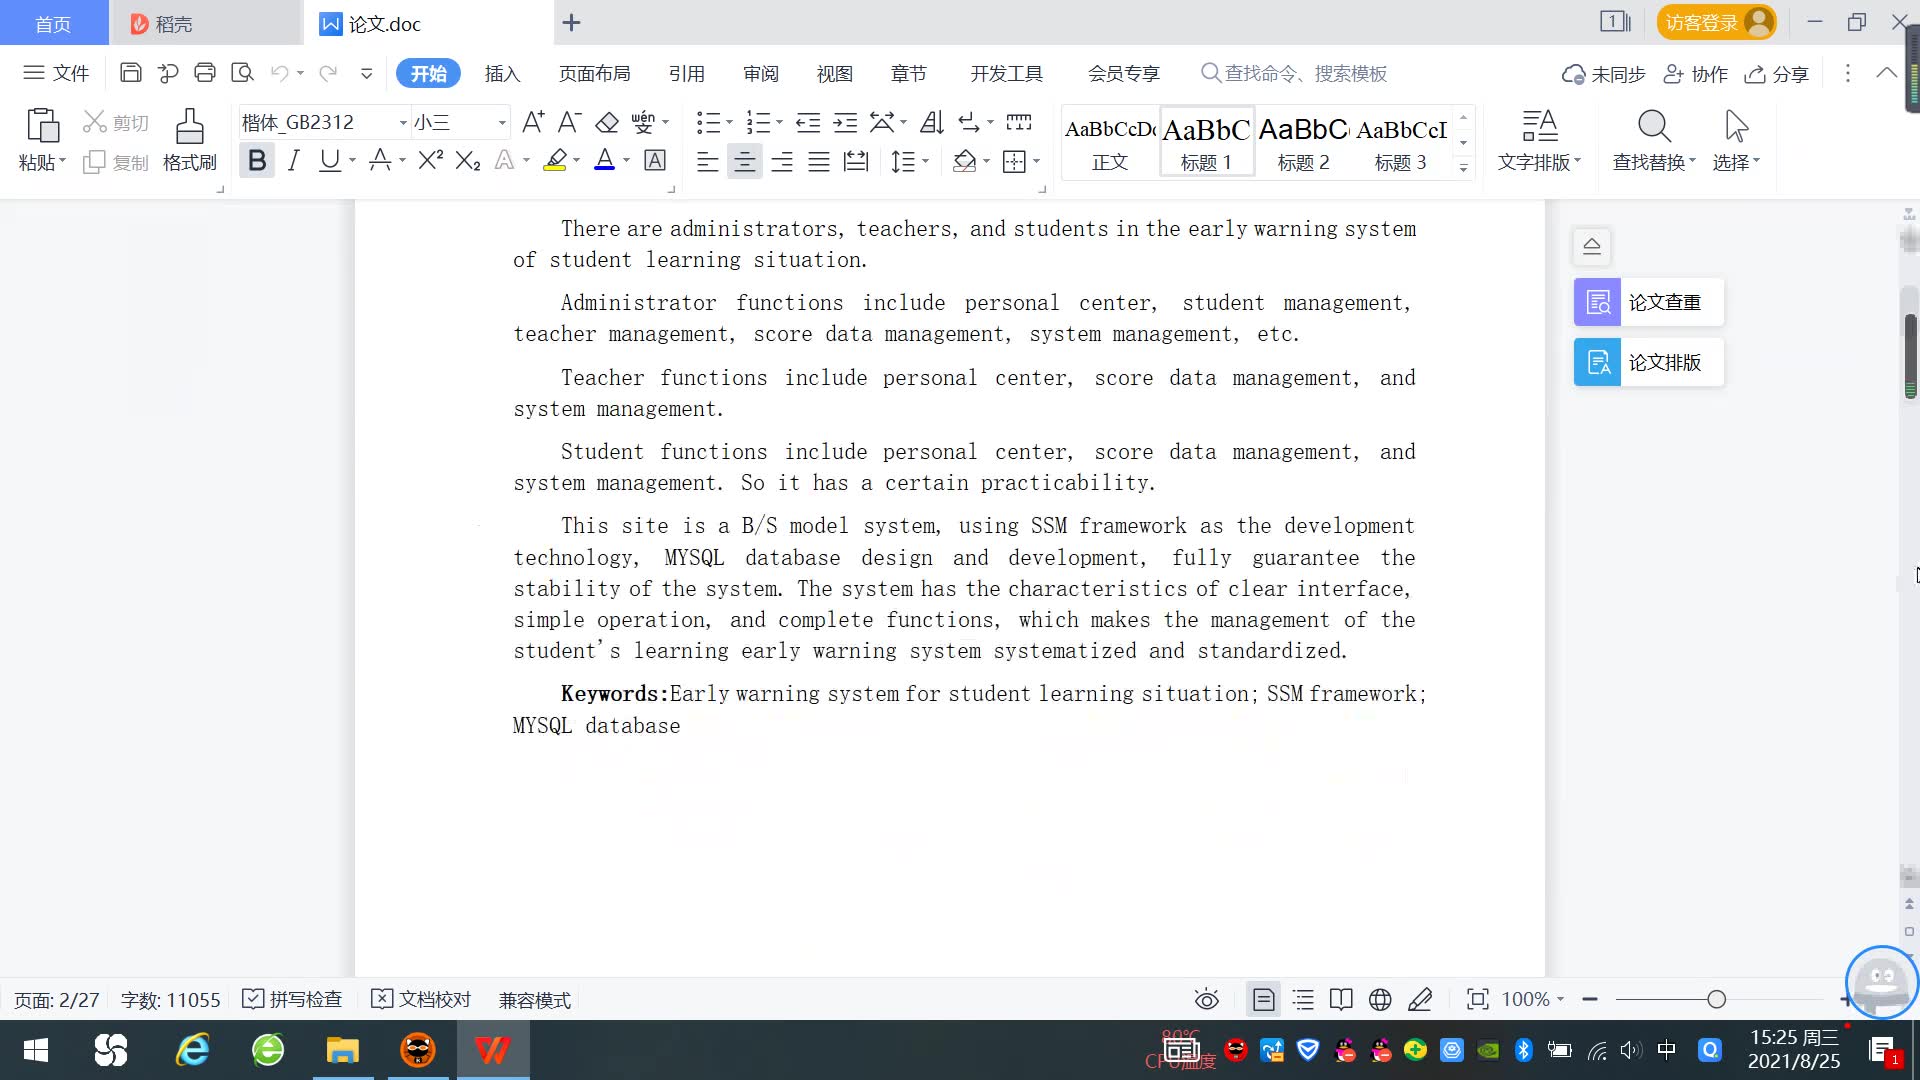Click the Justify text alignment icon
This screenshot has height=1080, width=1920.
pos(818,161)
